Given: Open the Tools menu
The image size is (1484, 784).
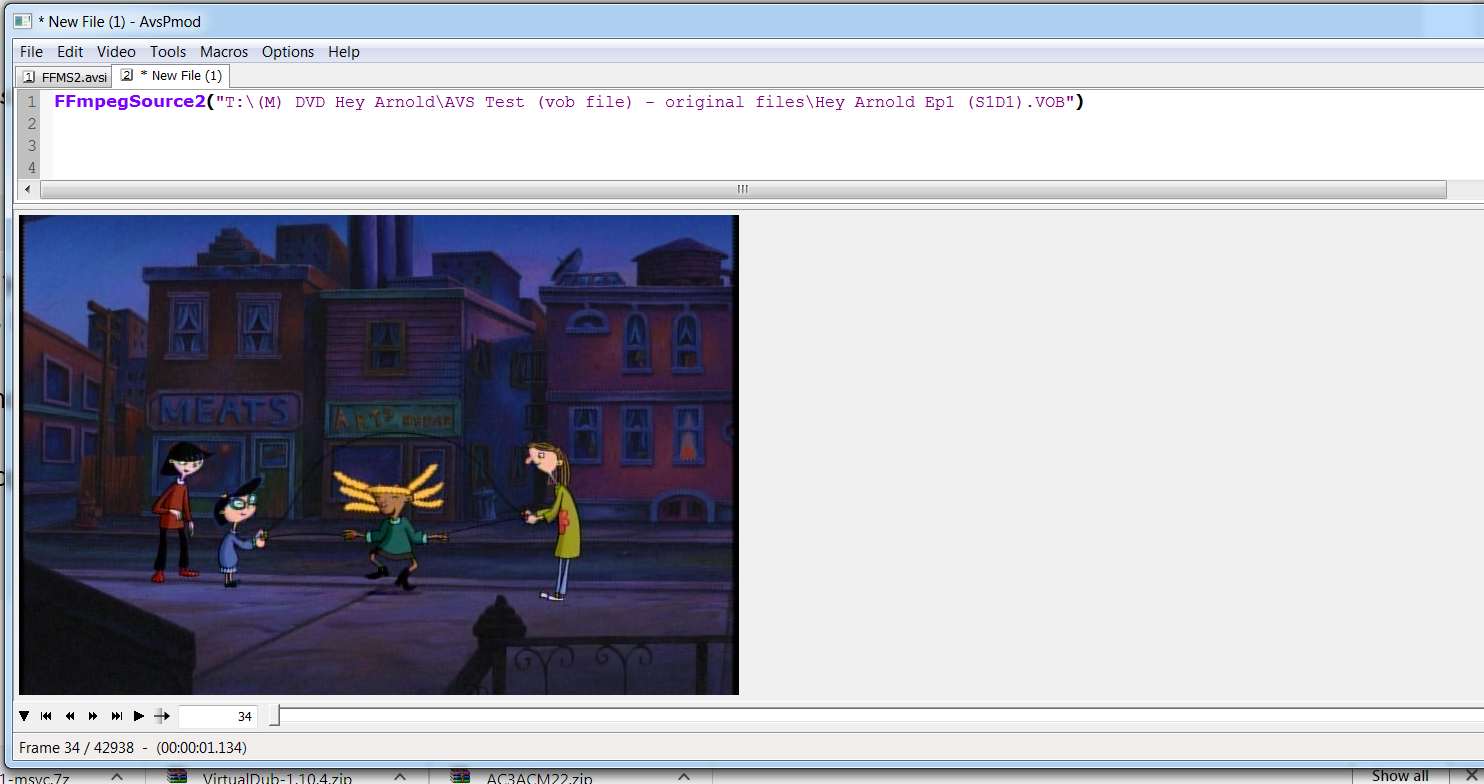Looking at the screenshot, I should coord(168,52).
